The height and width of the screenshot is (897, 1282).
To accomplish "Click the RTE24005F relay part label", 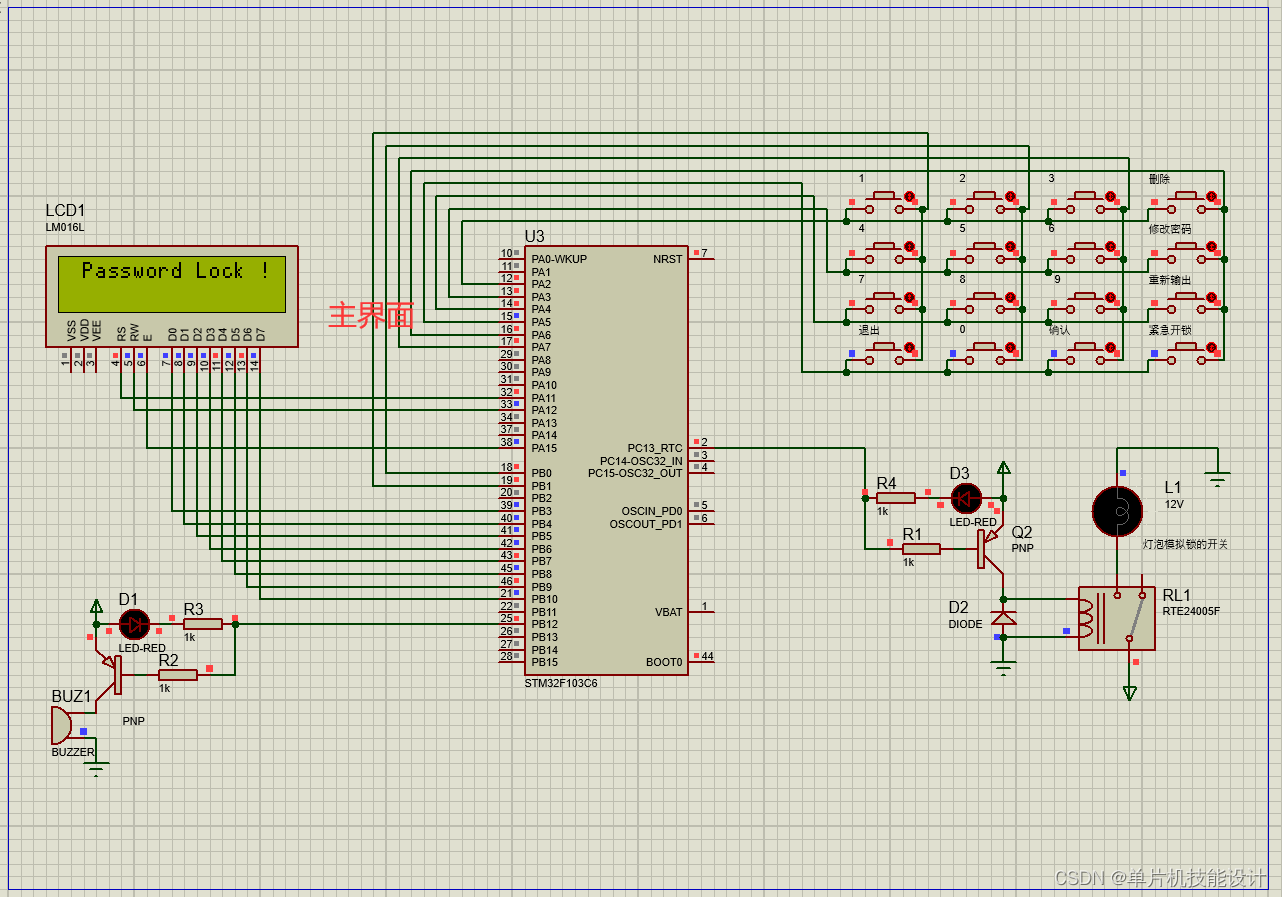I will tap(1191, 610).
